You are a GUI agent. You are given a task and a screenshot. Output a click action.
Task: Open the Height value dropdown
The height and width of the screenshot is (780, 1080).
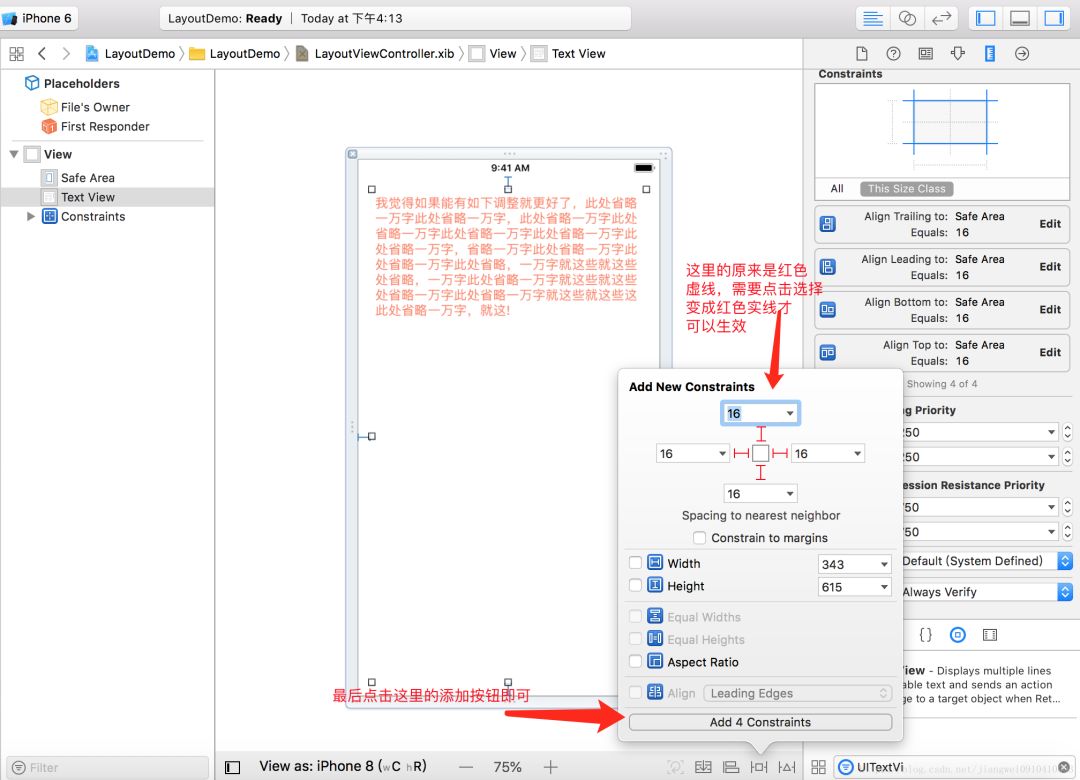tap(884, 587)
